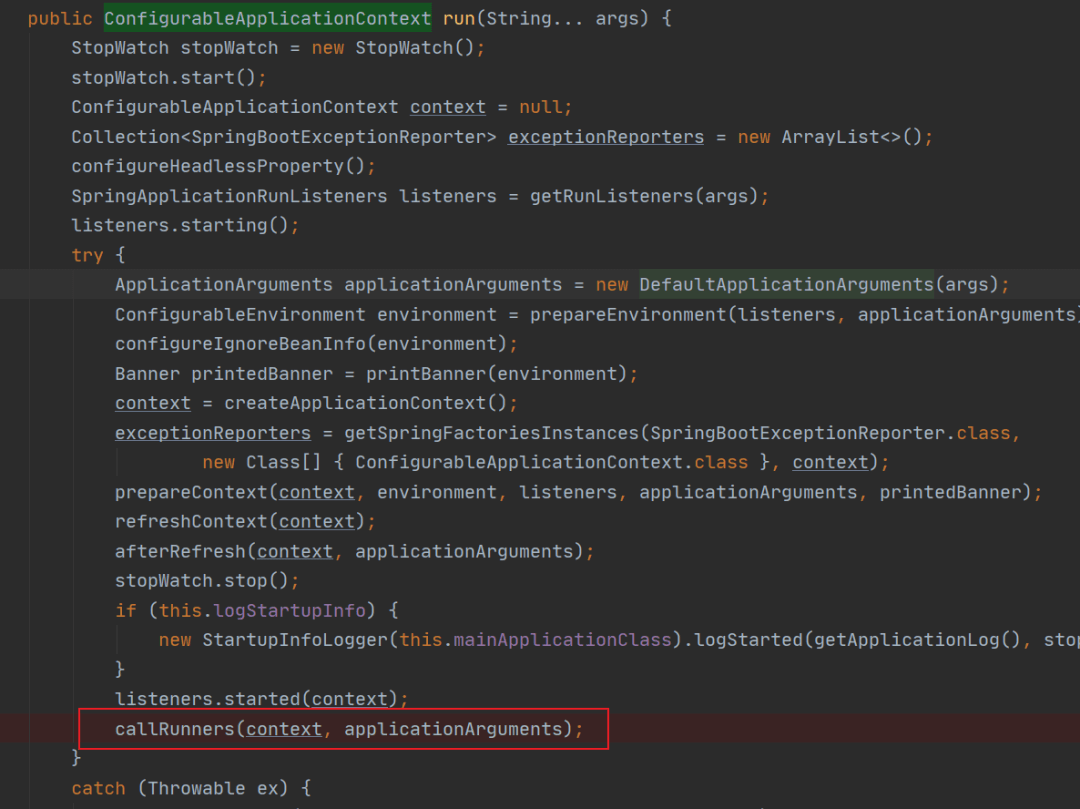Screen dimensions: 1080x809
Task: Click the printedBanner variable declaration
Action: point(262,374)
